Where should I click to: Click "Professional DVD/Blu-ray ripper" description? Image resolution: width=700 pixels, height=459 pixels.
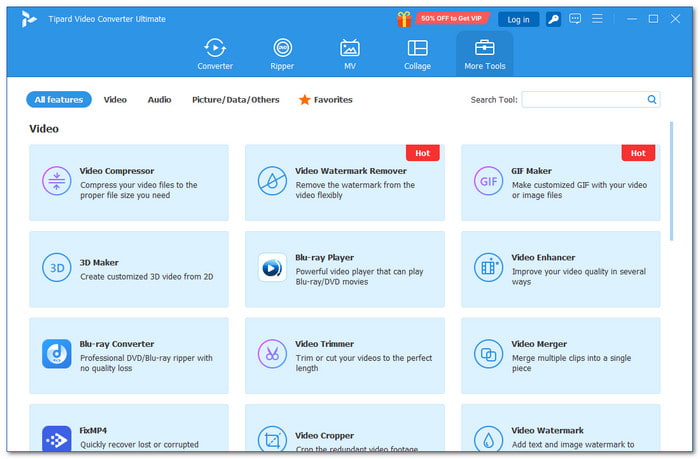(x=146, y=363)
